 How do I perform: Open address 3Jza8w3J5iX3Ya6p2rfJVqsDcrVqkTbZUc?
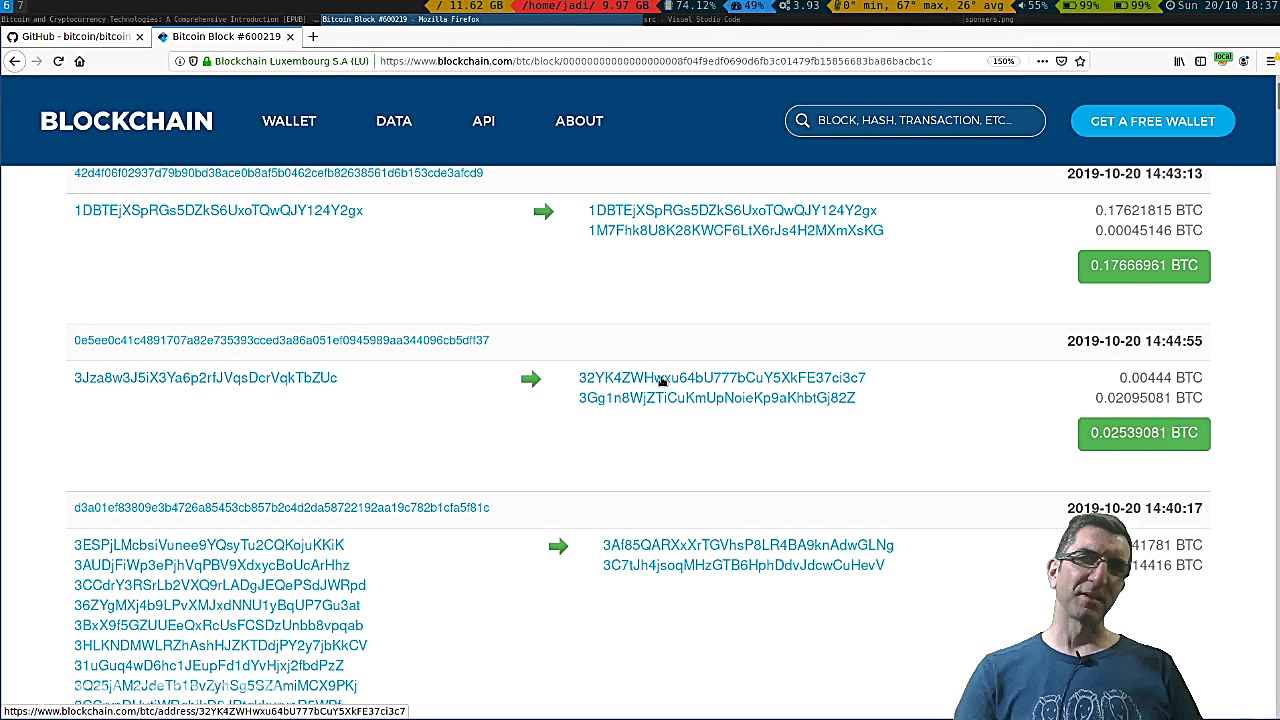(x=205, y=378)
